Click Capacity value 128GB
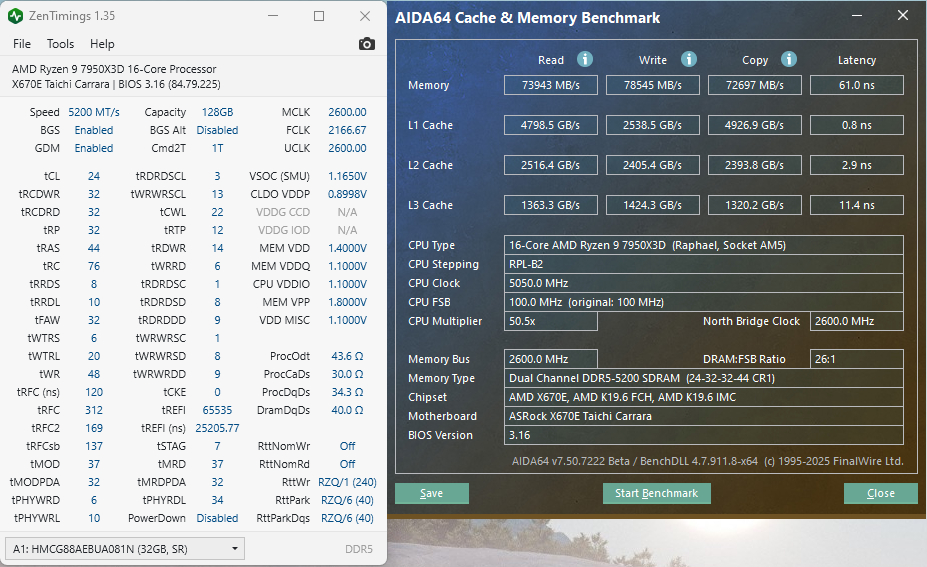Image resolution: width=927 pixels, height=567 pixels. [218, 112]
